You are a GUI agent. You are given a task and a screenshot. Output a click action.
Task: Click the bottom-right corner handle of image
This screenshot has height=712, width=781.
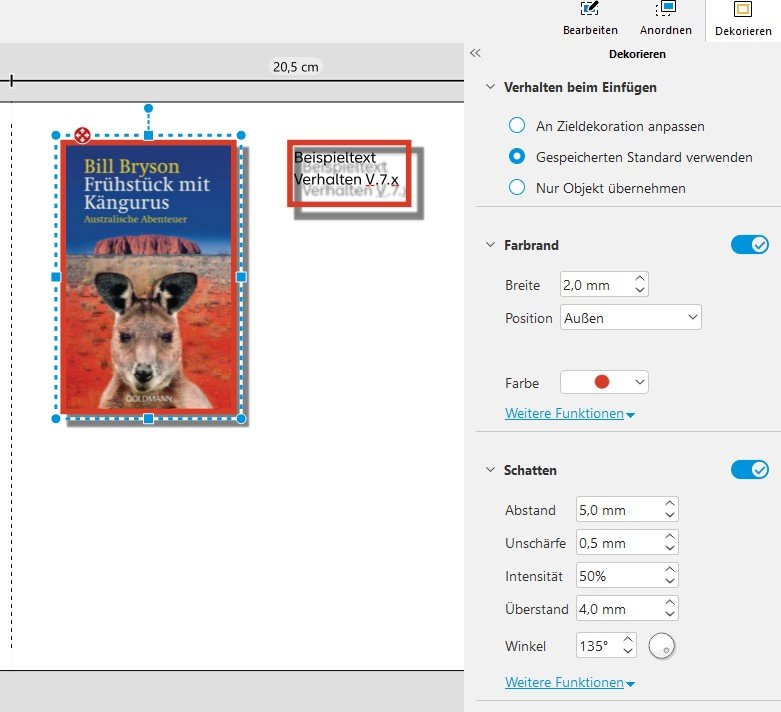pos(241,418)
